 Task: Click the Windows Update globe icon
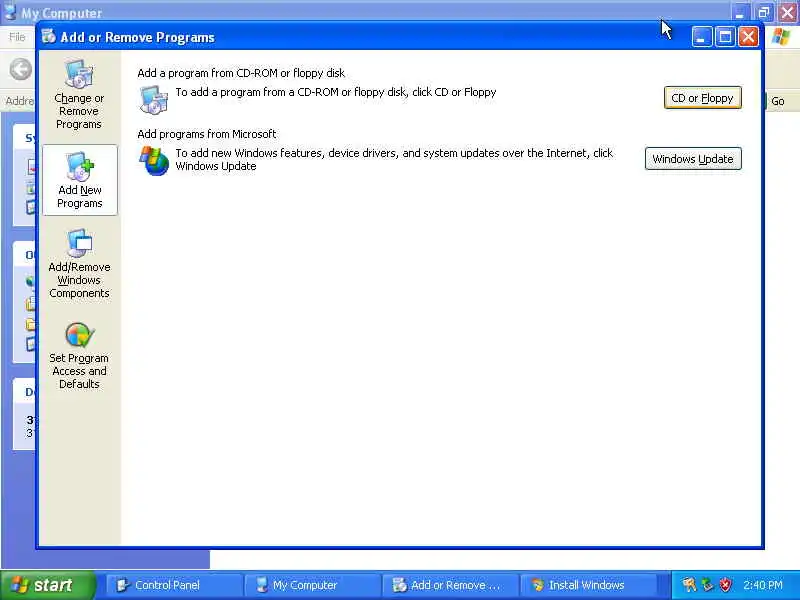[x=154, y=161]
